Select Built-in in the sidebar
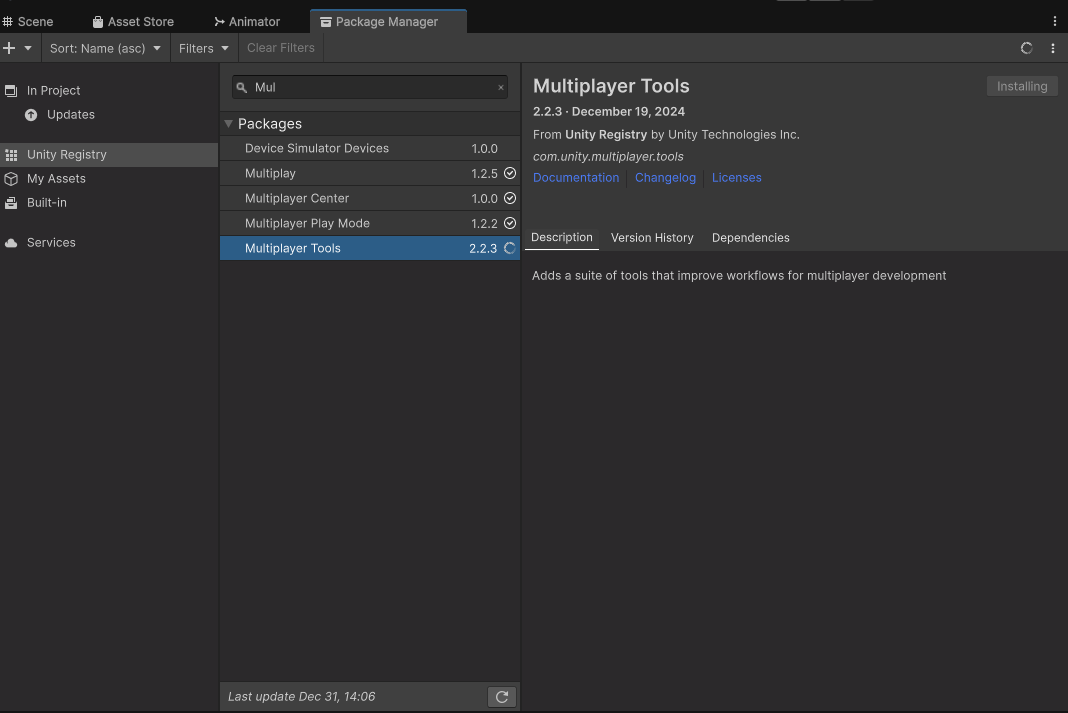Screen dimensions: 1068x713 [x=109, y=202]
